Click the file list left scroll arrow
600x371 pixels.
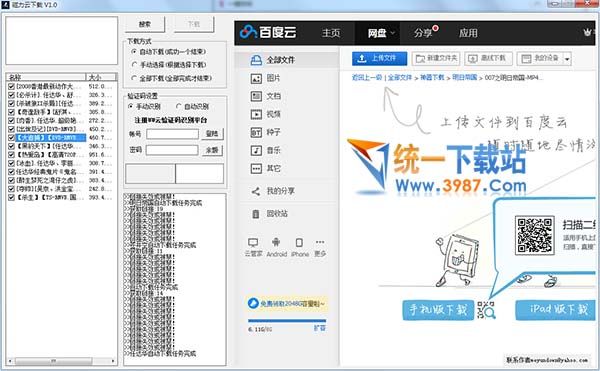click(x=10, y=361)
